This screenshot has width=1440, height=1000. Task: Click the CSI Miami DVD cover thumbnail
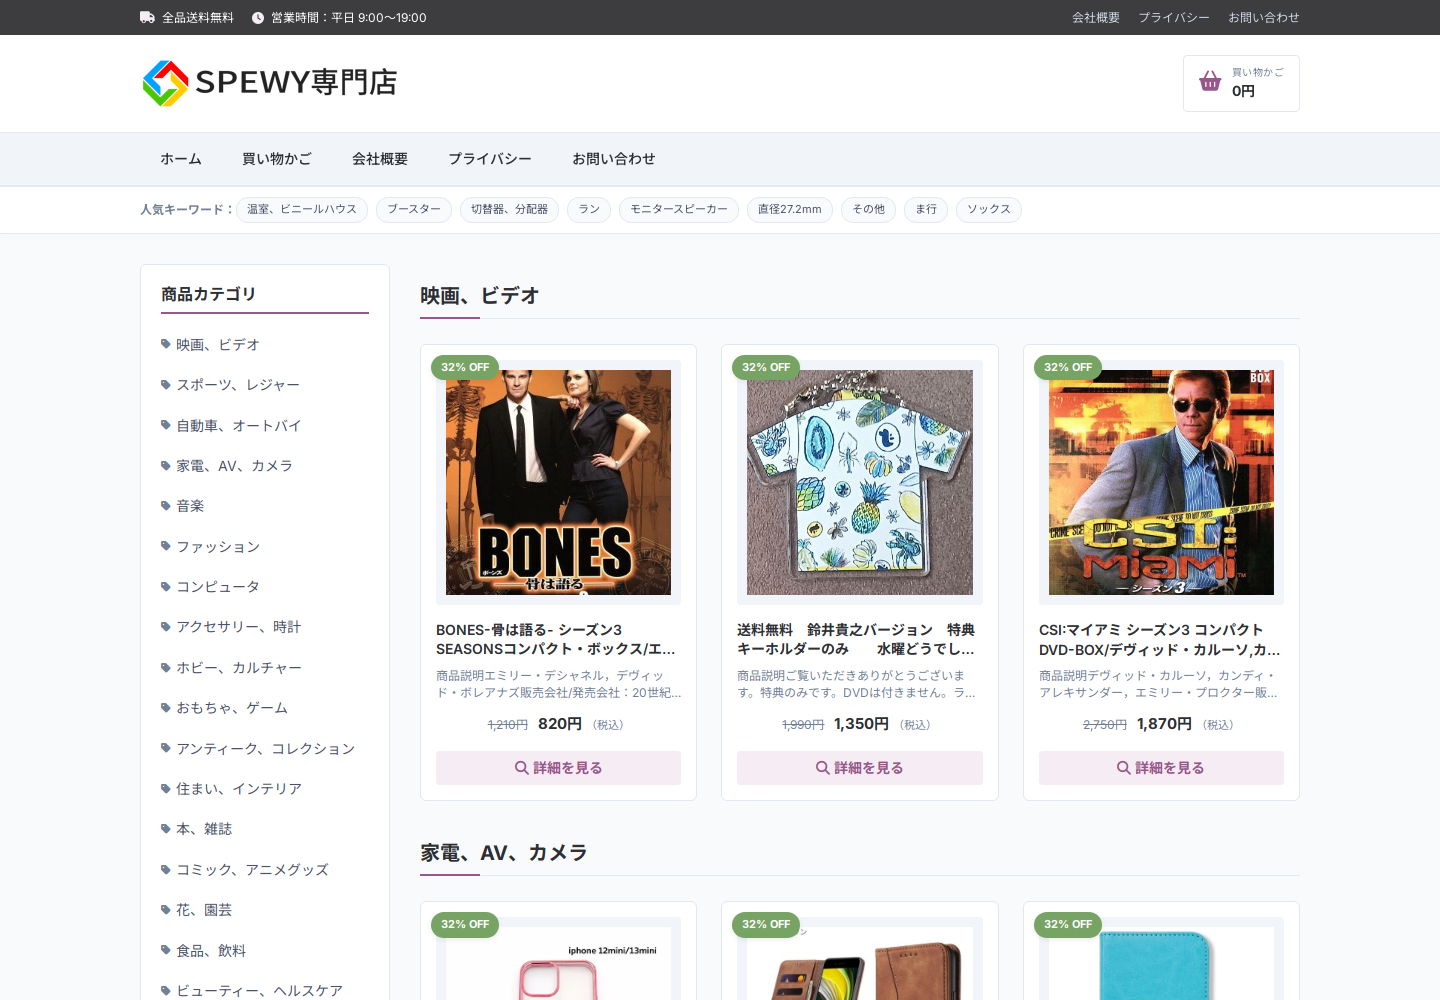1161,482
